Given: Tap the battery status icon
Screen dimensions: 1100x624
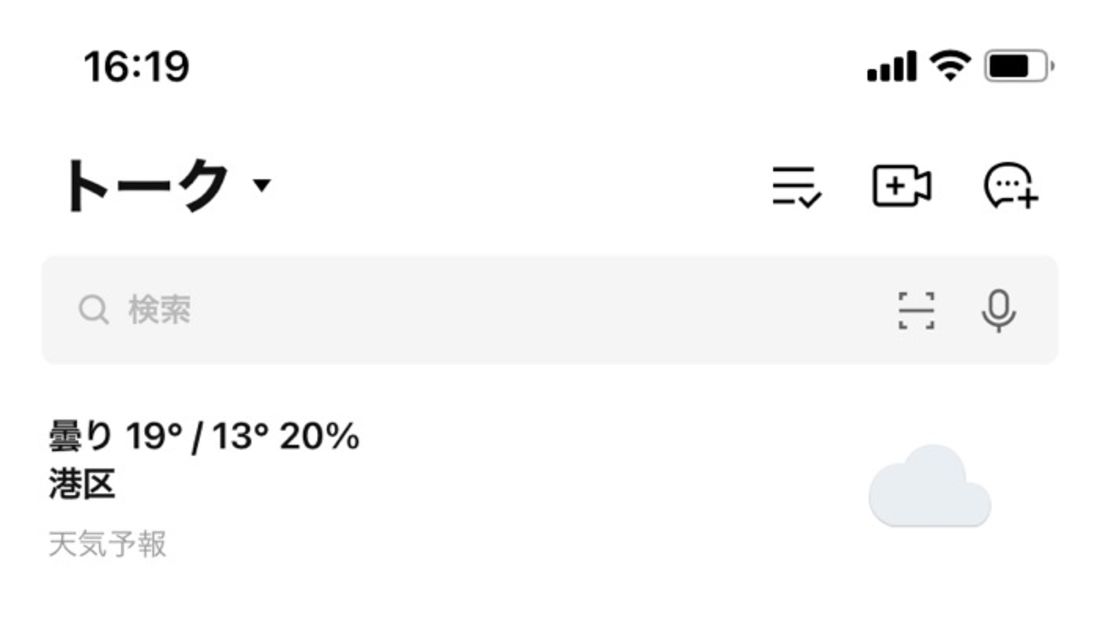Looking at the screenshot, I should tap(1019, 67).
